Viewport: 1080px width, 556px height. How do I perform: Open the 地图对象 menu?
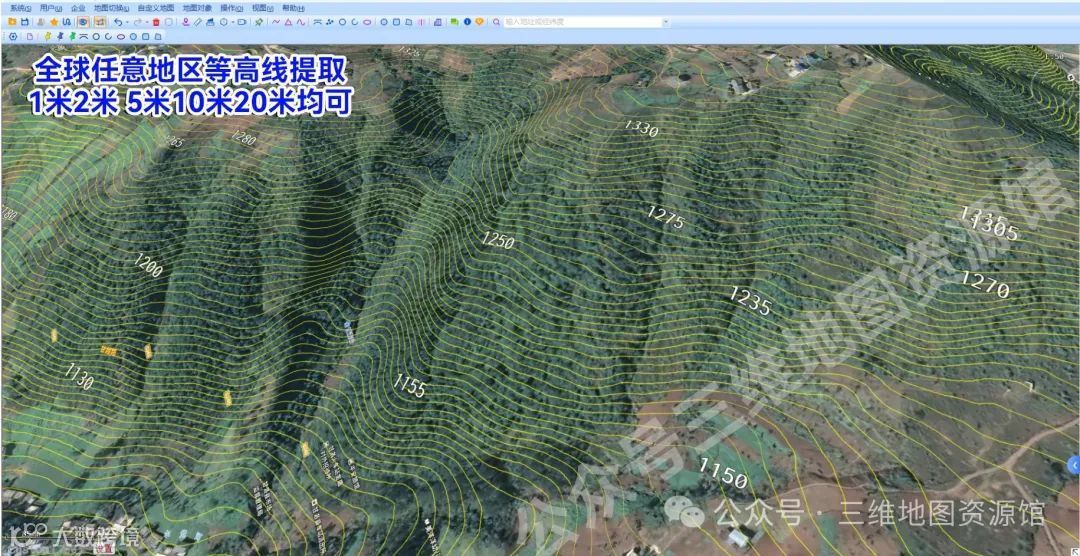tap(197, 8)
